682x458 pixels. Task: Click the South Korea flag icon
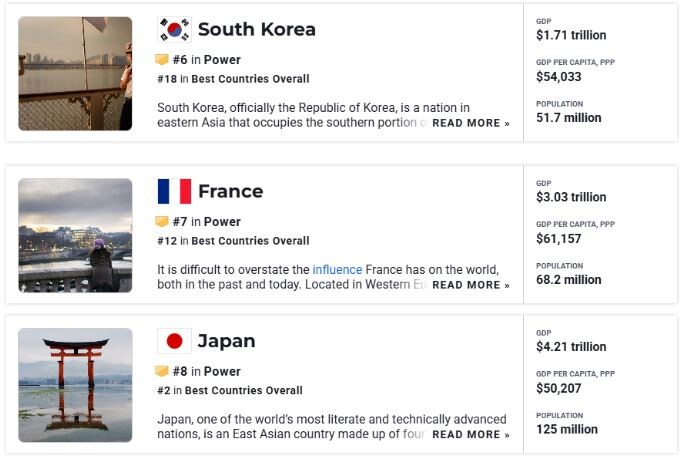click(x=174, y=30)
